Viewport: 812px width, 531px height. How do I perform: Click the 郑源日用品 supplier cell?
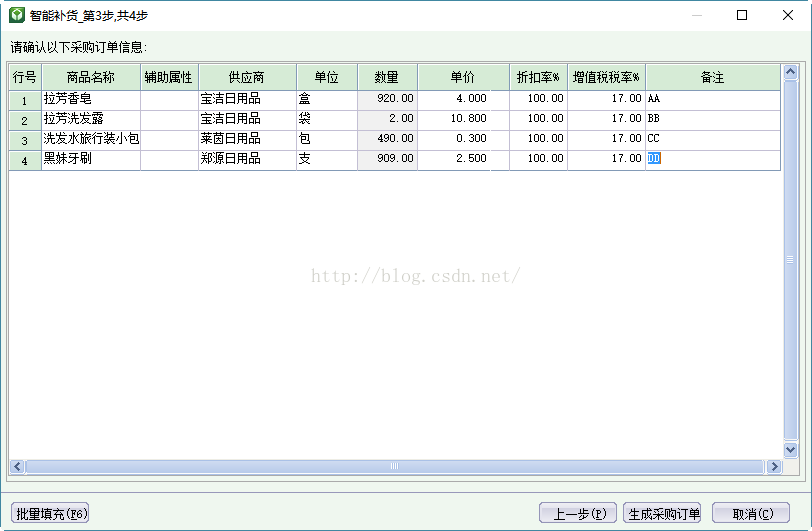pos(247,160)
